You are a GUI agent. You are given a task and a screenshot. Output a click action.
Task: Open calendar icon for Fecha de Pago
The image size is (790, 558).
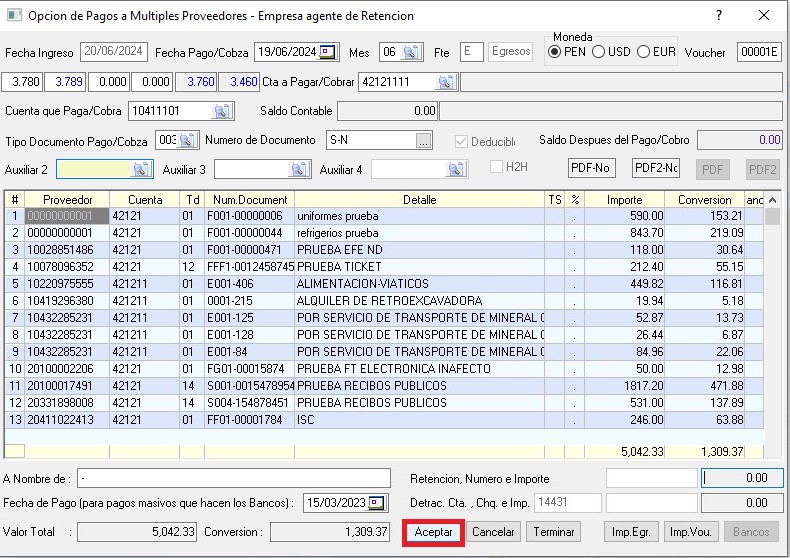pos(377,503)
